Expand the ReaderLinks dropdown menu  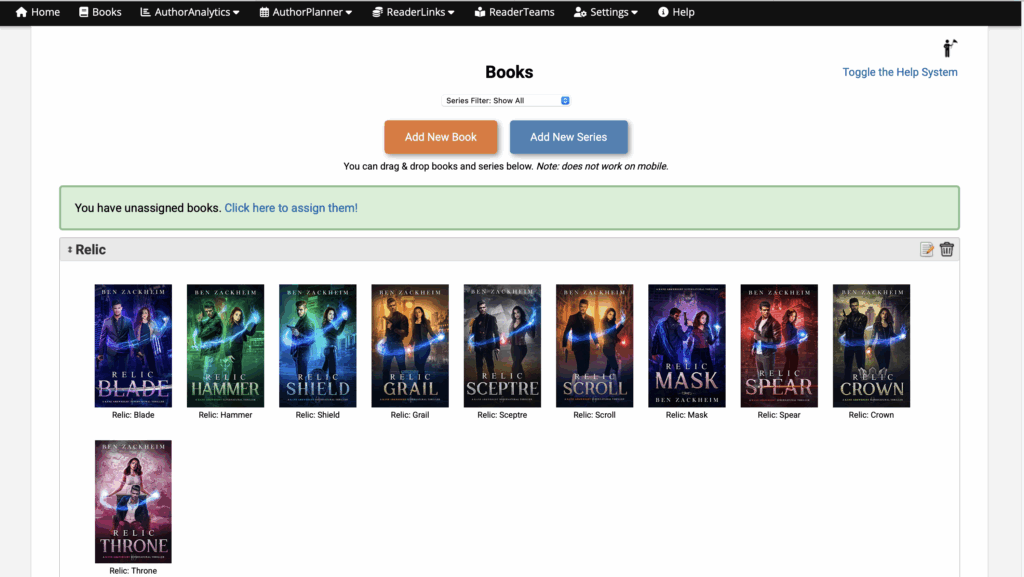click(x=413, y=12)
